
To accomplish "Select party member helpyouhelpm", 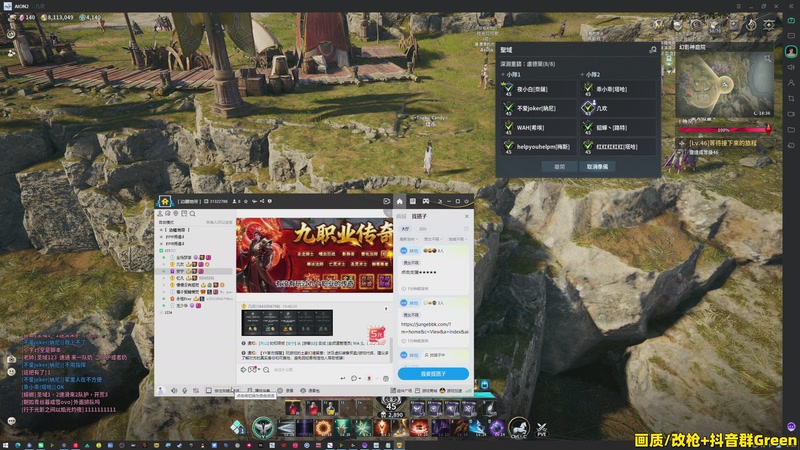I will pos(539,146).
